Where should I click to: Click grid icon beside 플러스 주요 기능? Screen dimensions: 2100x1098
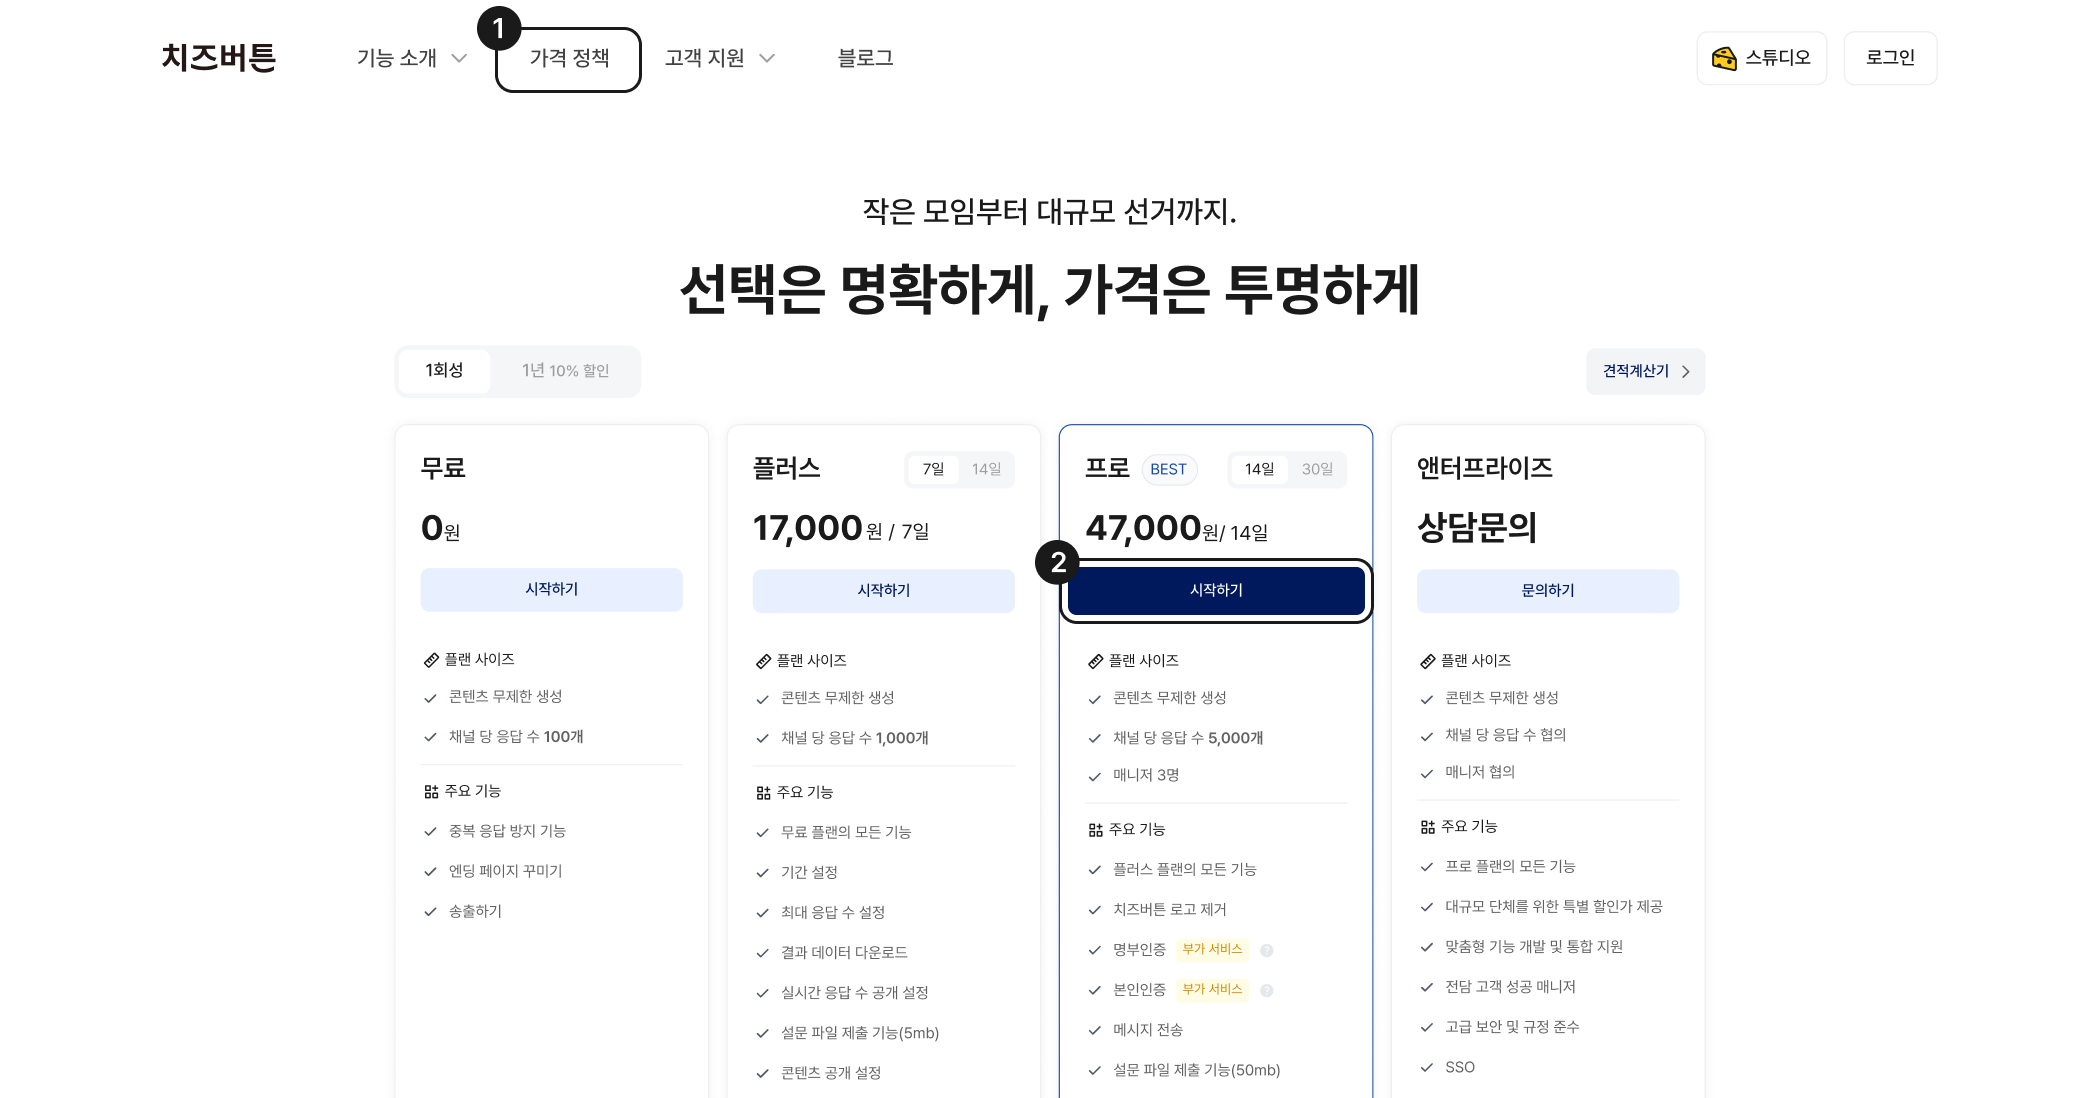pos(763,793)
